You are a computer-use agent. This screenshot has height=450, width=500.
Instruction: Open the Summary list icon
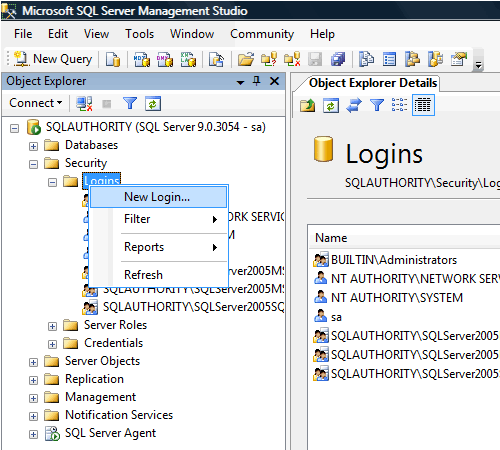coord(389,59)
